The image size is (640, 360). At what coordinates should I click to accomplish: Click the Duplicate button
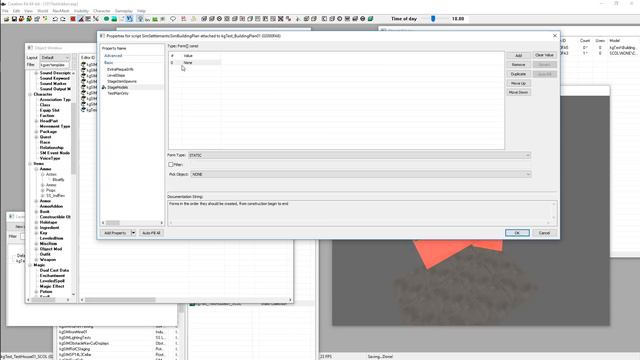[x=518, y=74]
